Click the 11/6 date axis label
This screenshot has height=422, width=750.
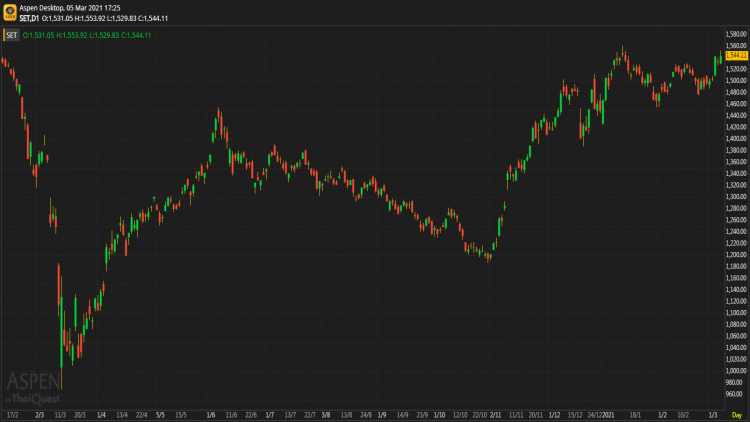point(232,415)
